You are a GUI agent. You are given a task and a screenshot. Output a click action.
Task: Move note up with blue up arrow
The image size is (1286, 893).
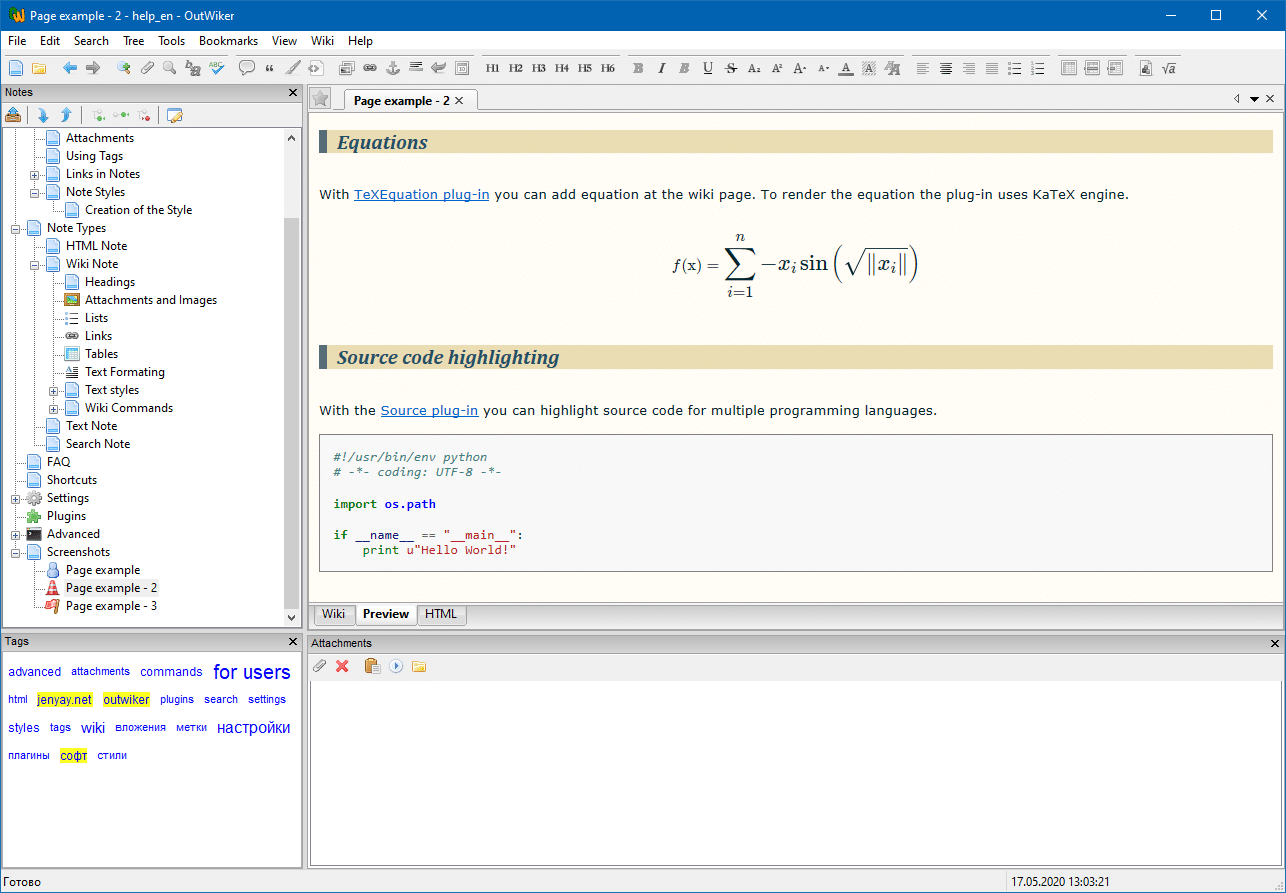click(66, 115)
